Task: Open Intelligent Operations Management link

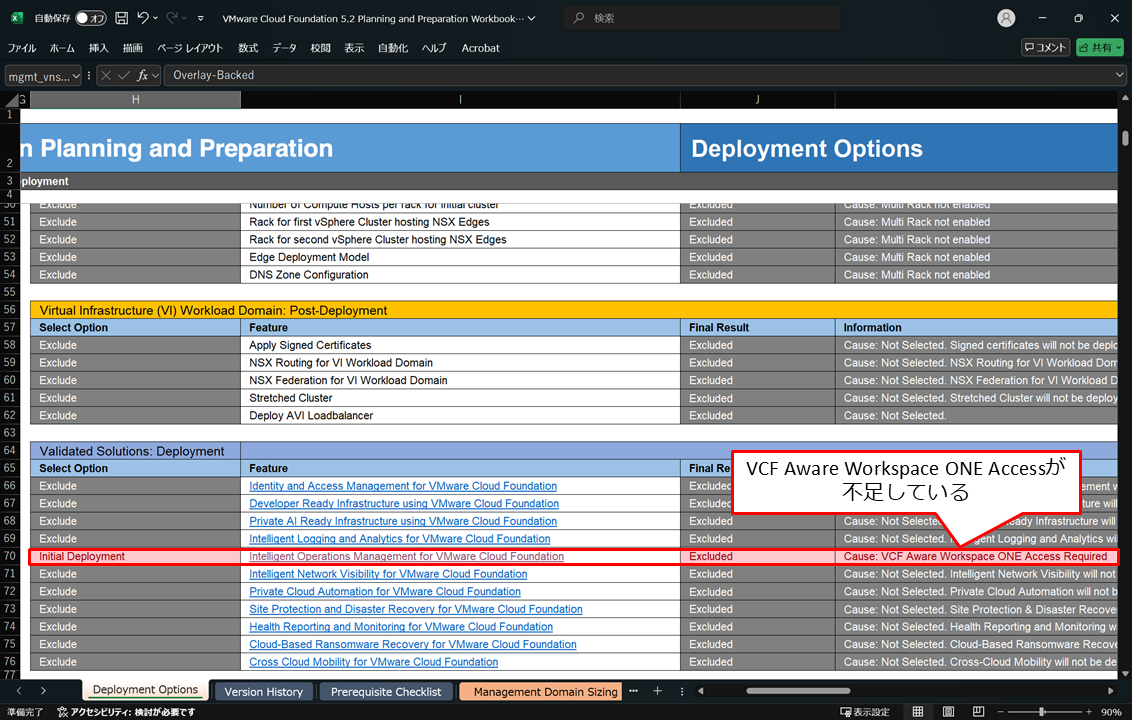Action: [x=406, y=556]
